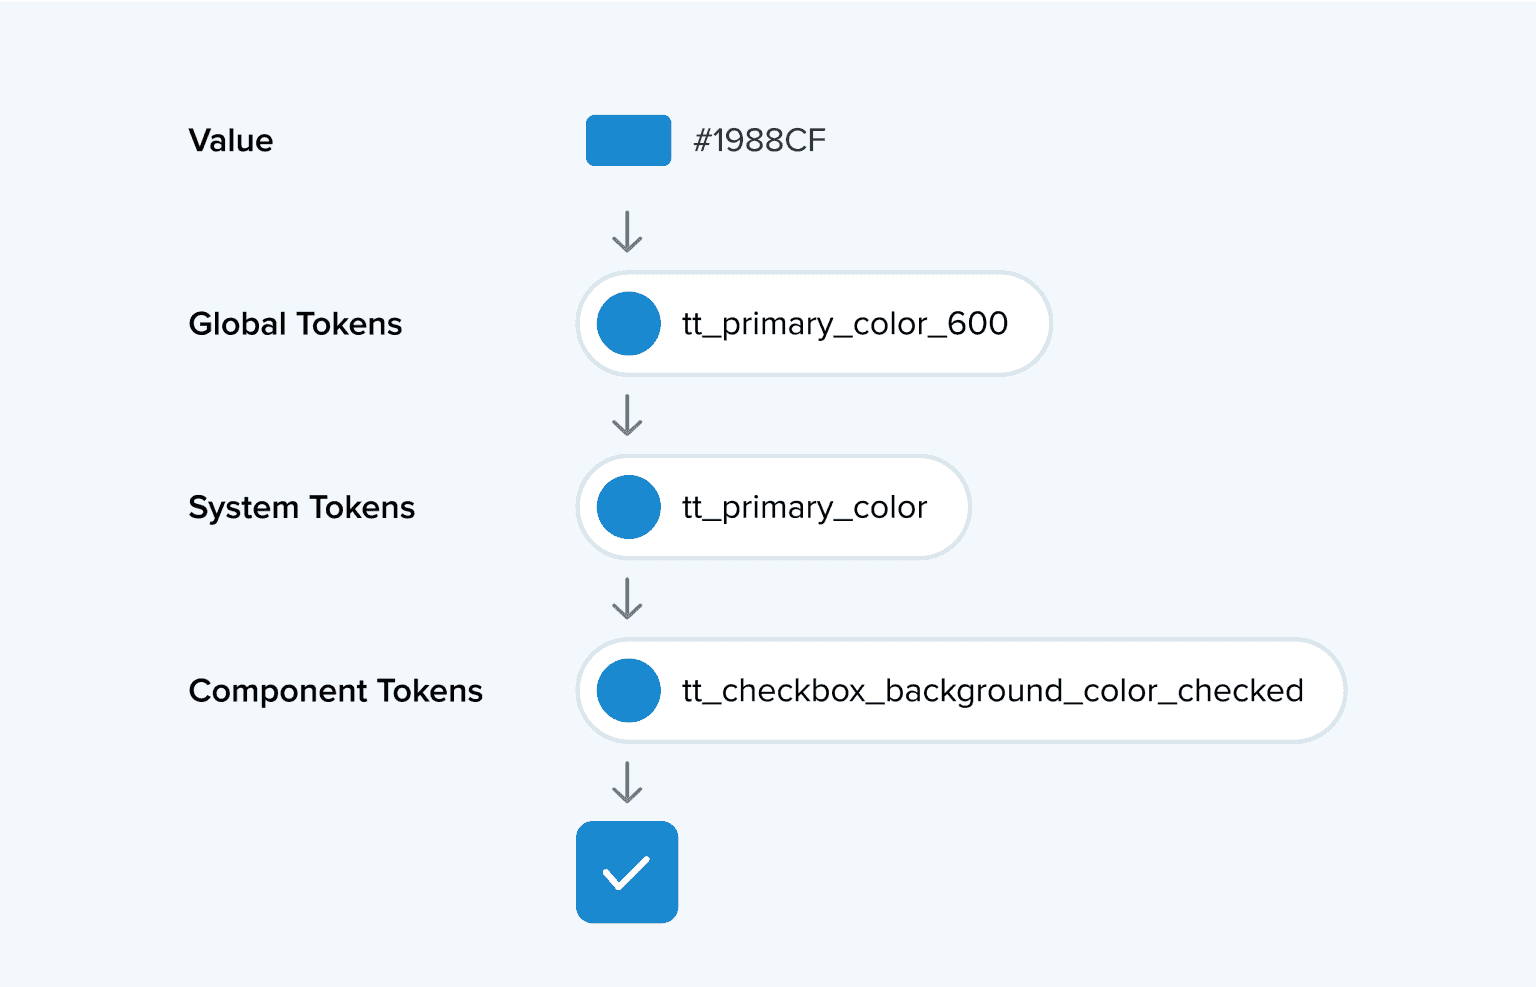Select the tt_checkbox_background_color_checked token name
This screenshot has width=1536, height=987.
(x=992, y=691)
